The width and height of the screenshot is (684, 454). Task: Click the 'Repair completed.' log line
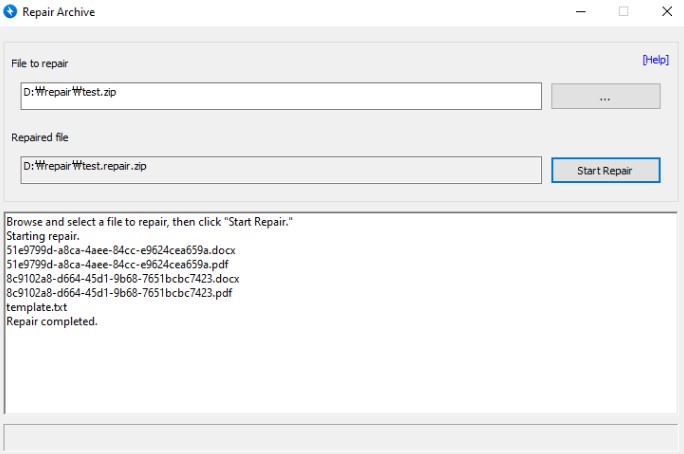52,321
